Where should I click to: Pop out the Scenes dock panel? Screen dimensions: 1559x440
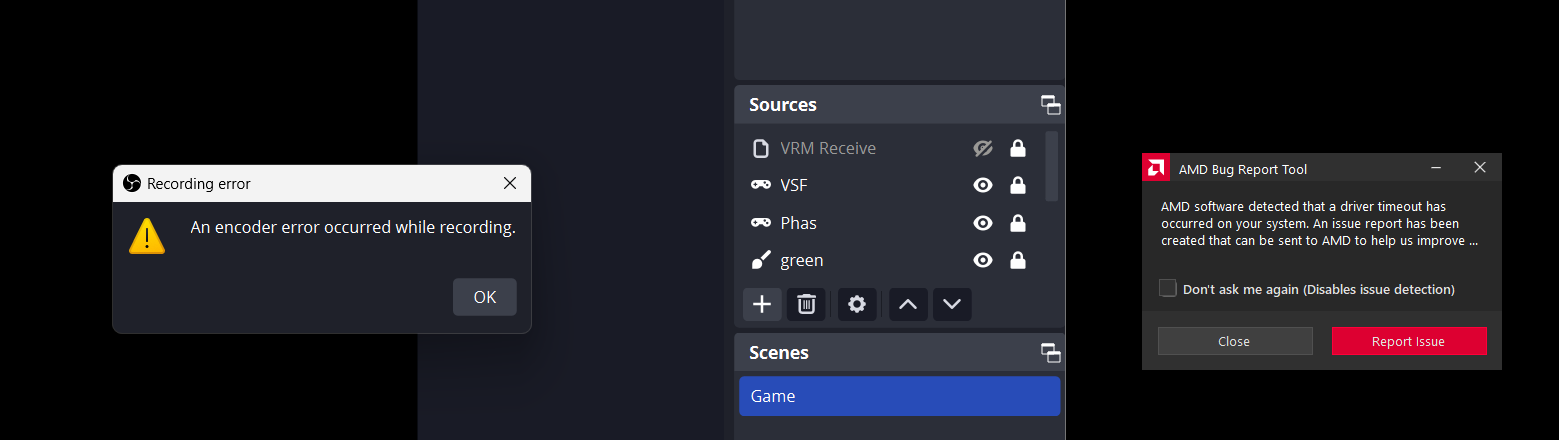coord(1050,352)
